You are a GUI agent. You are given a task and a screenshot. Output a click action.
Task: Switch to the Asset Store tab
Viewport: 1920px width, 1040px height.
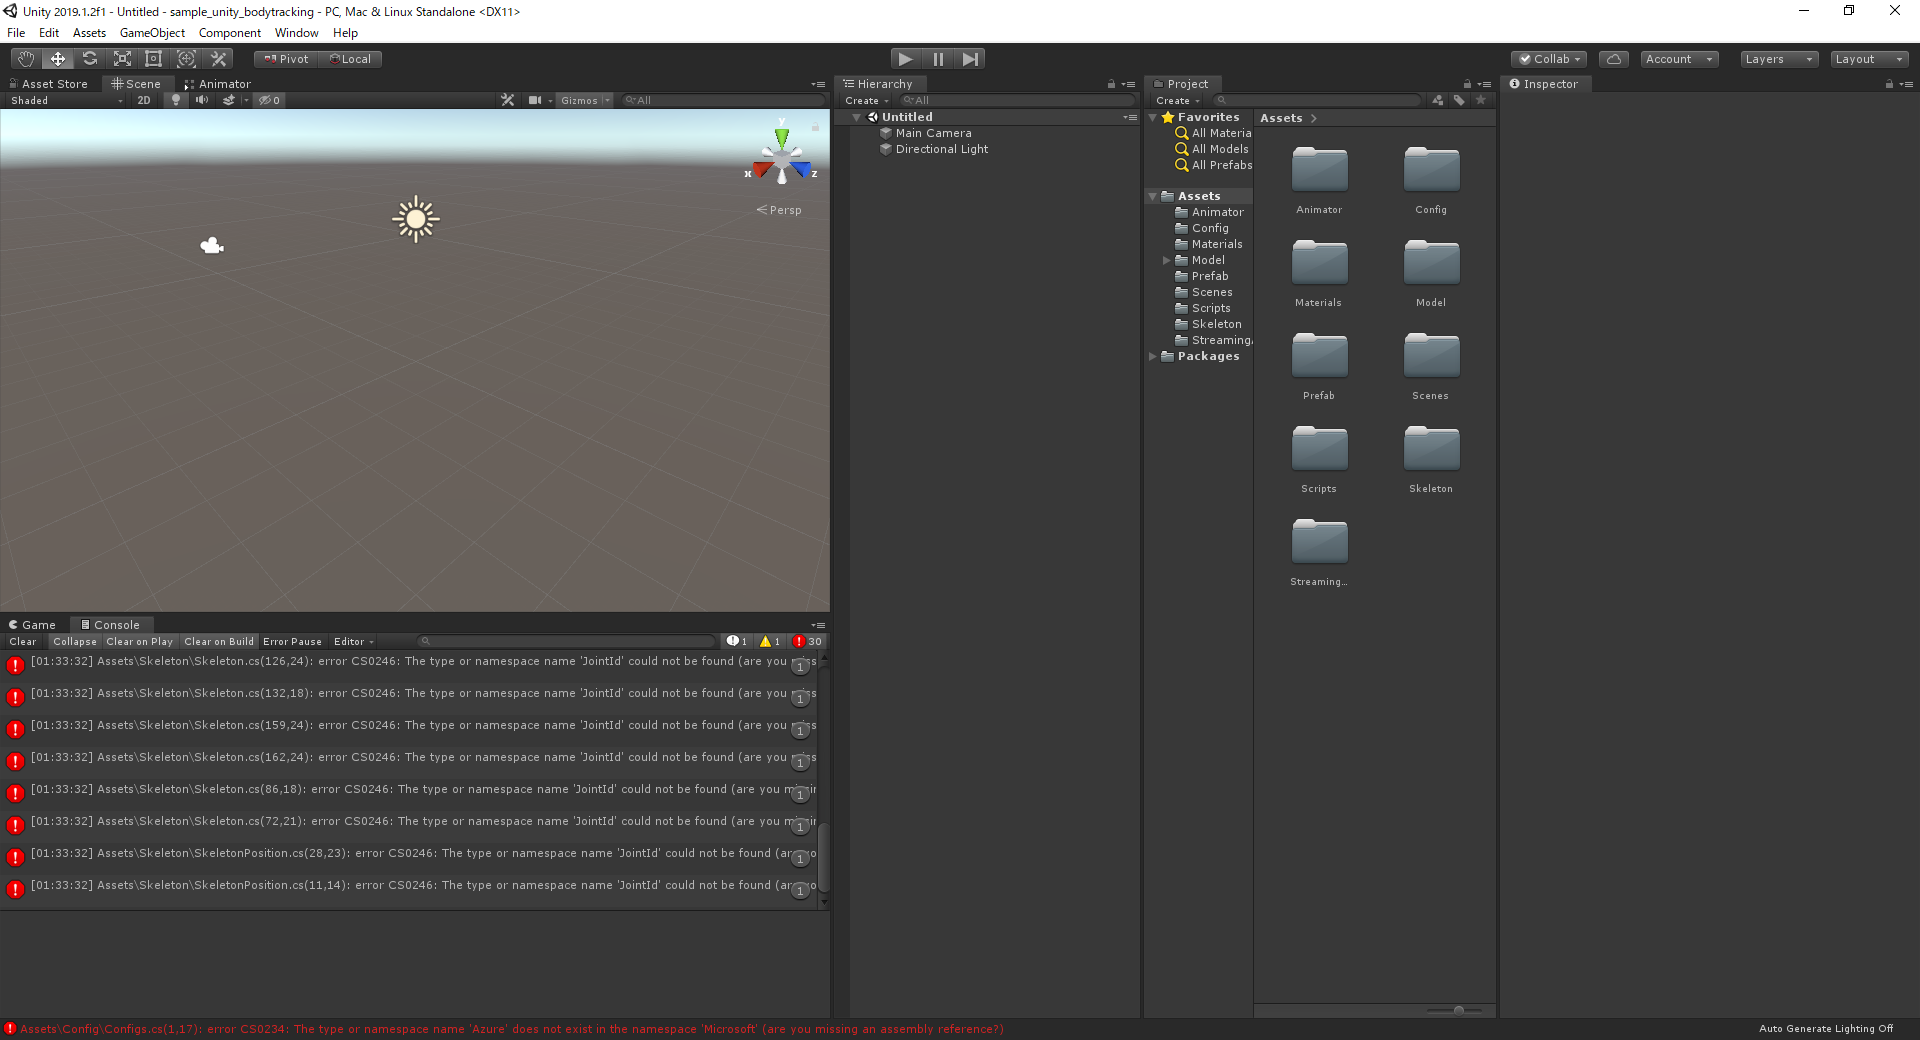point(48,84)
